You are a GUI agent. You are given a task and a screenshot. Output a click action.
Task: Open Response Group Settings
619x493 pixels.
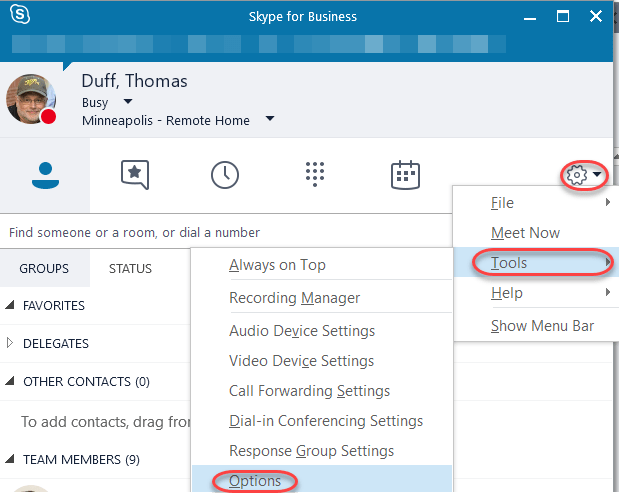pos(322,450)
